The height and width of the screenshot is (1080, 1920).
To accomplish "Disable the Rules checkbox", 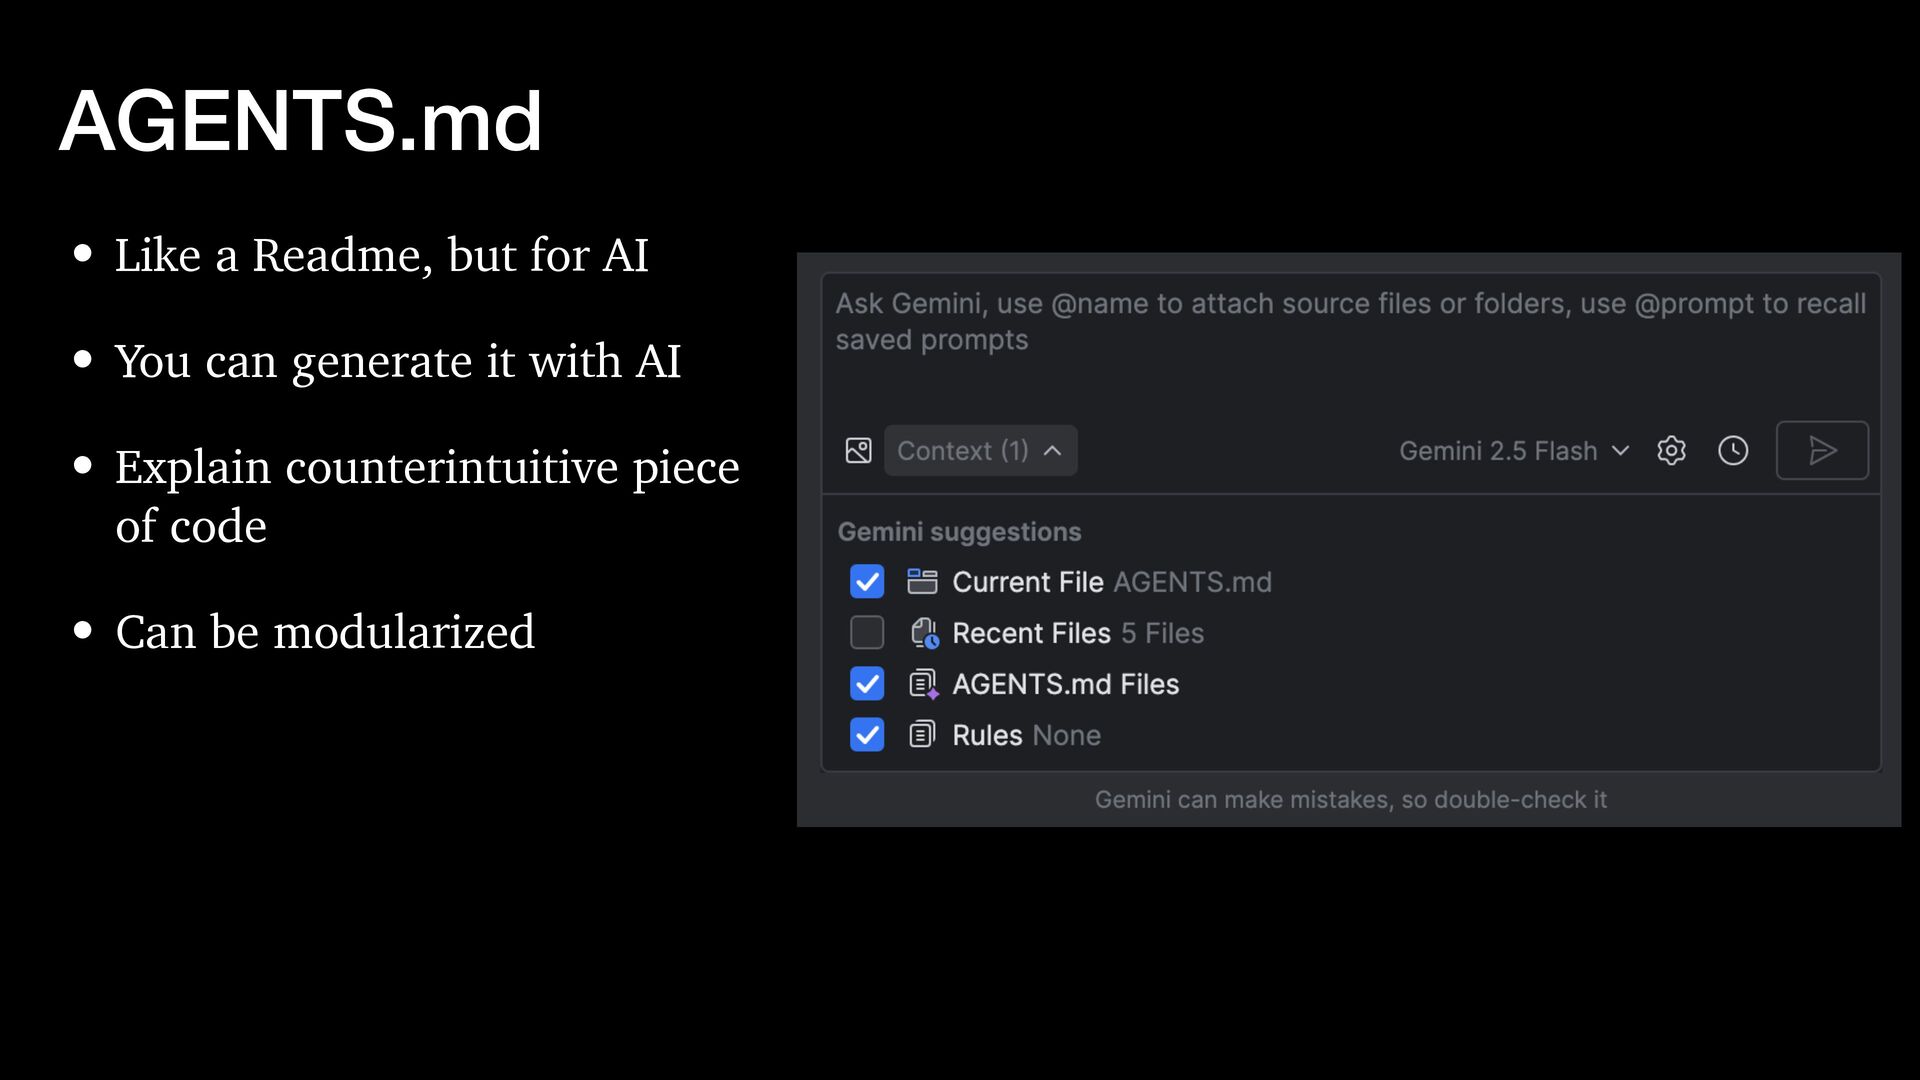I will tap(867, 735).
